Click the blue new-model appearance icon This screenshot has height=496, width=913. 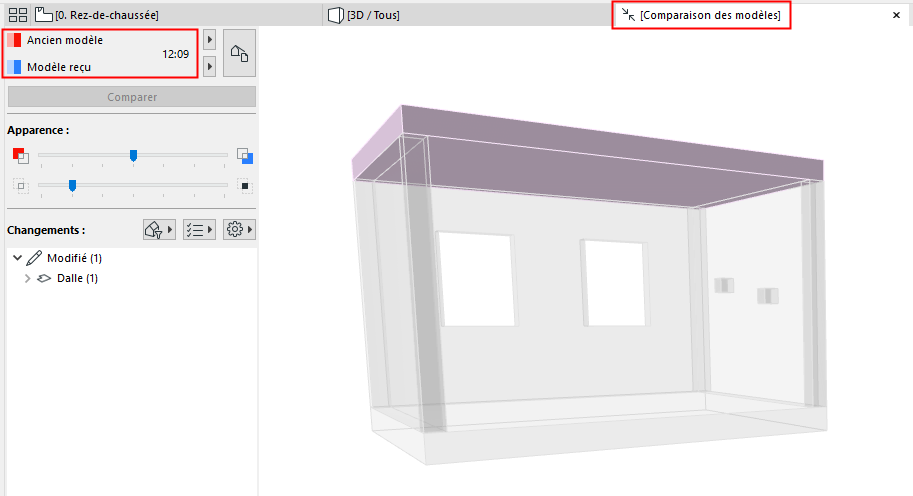click(245, 155)
